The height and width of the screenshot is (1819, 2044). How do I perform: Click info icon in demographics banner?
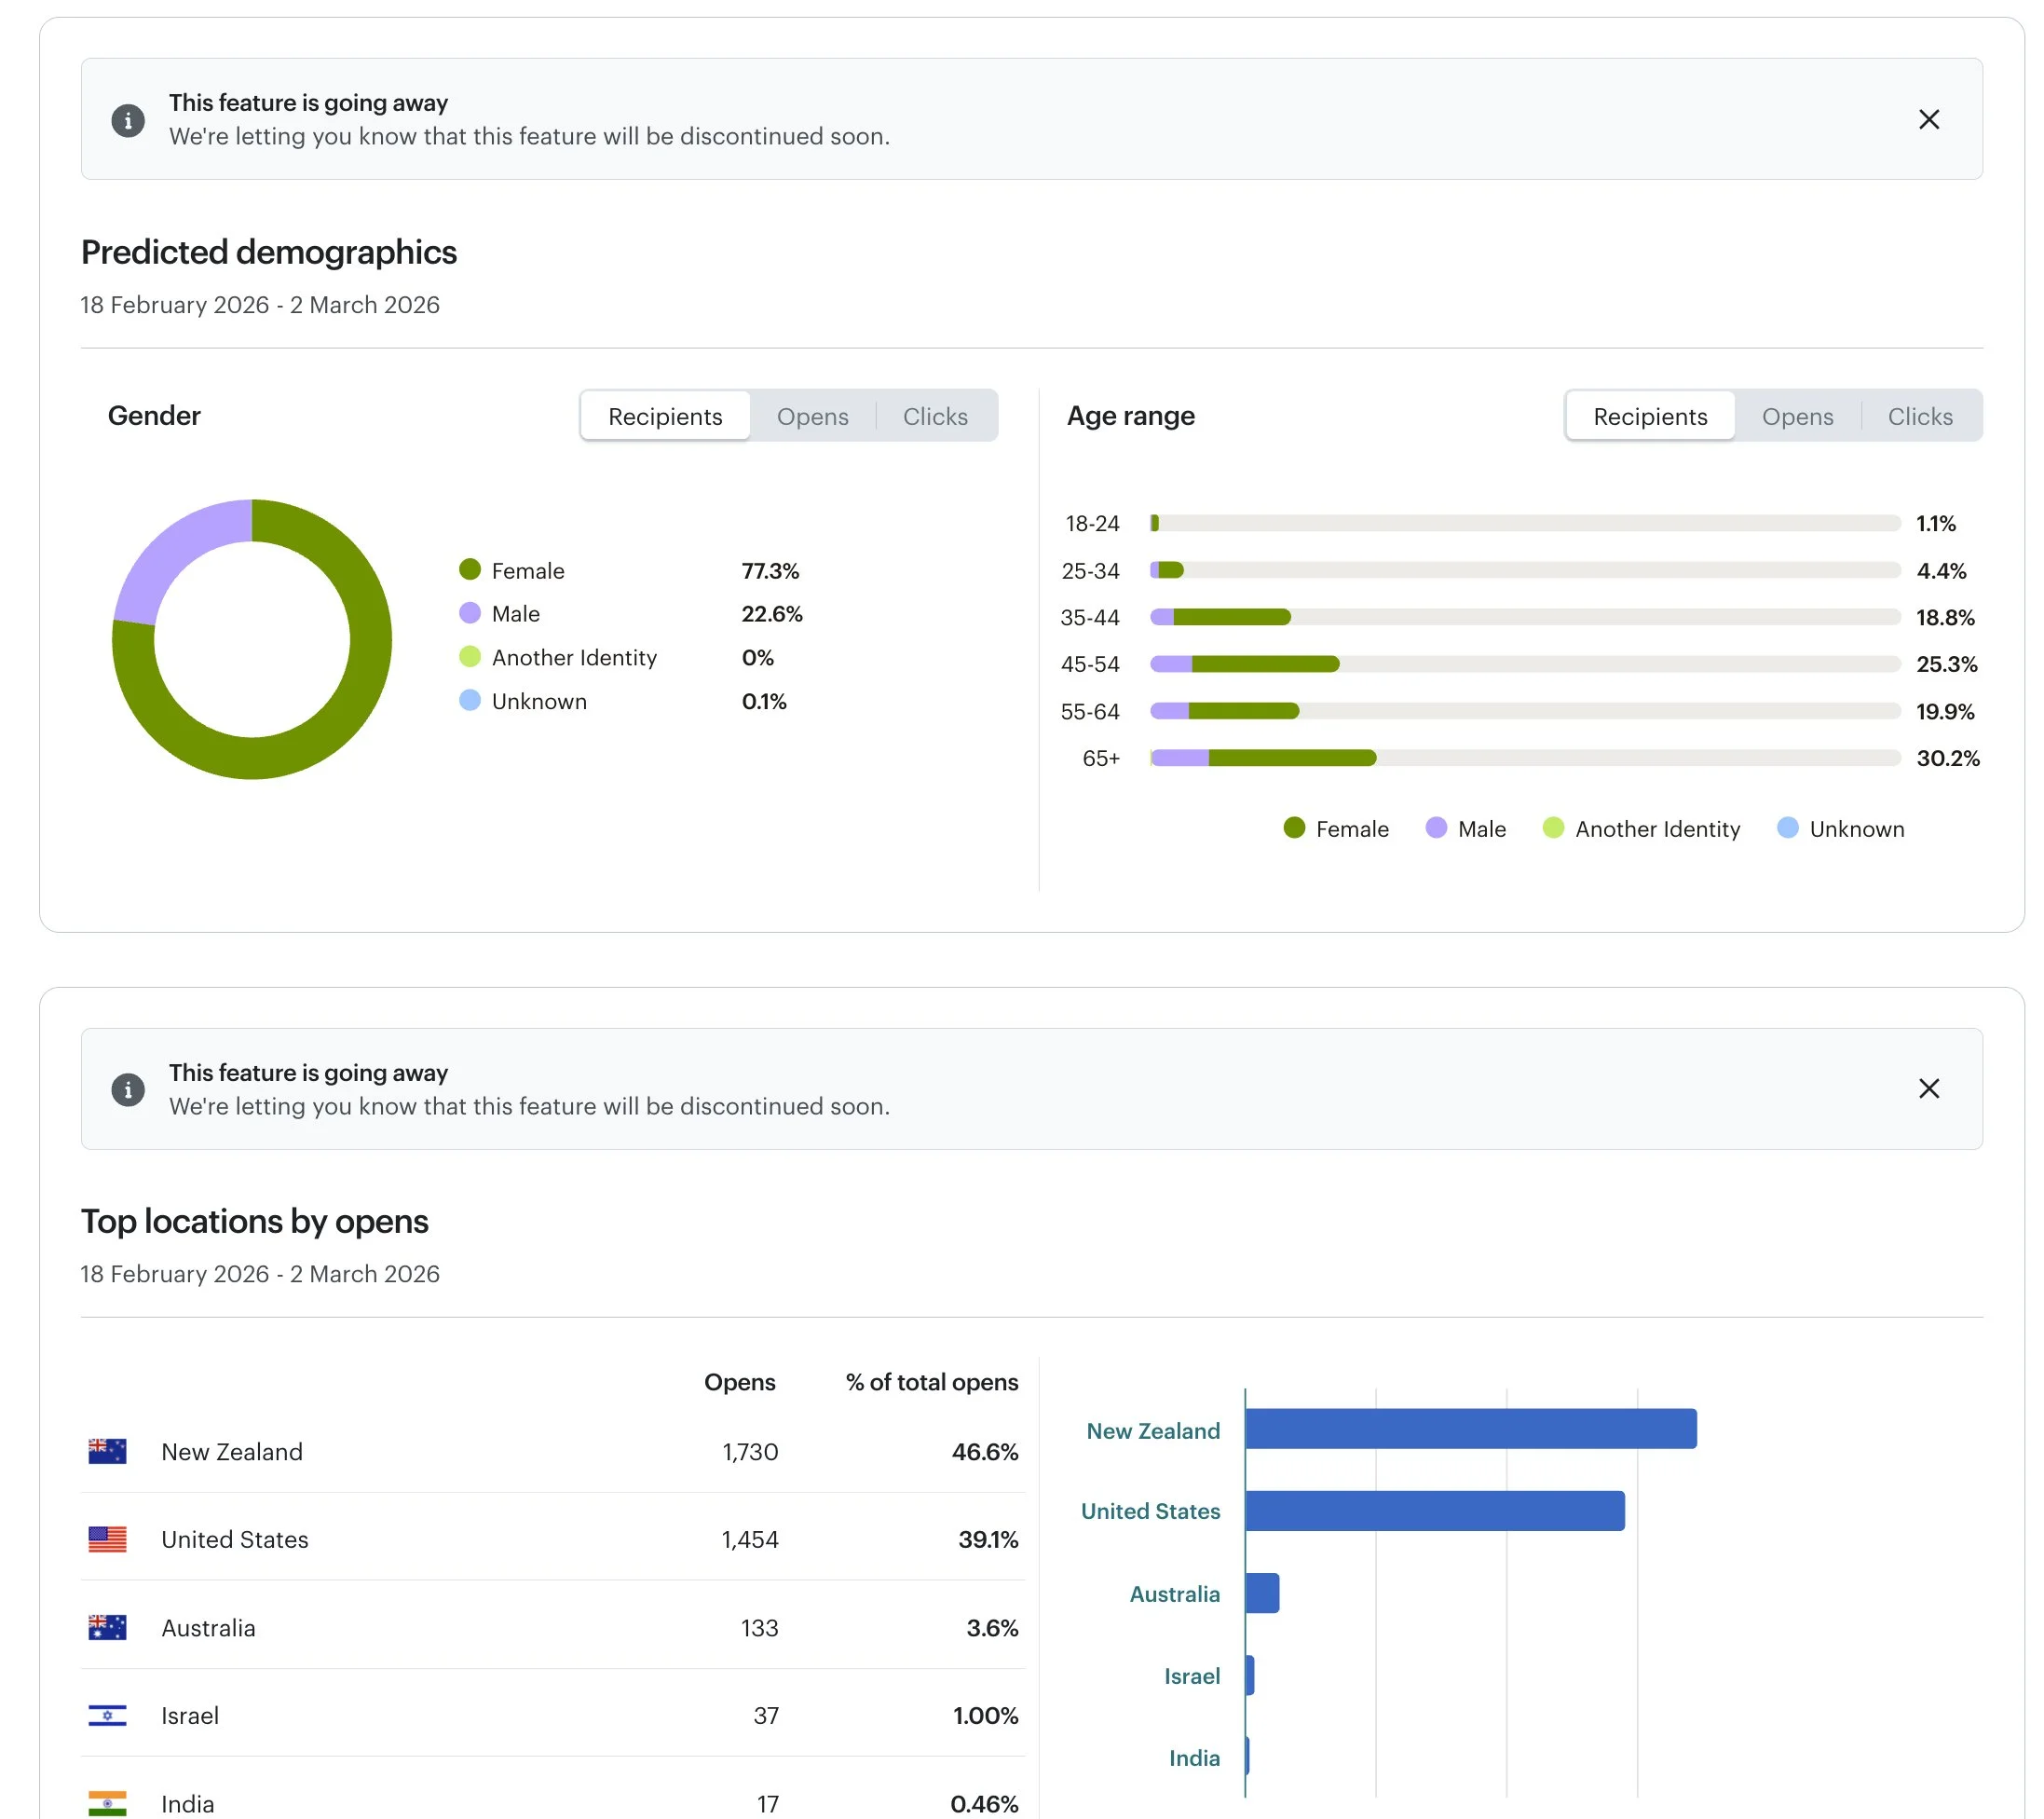[128, 120]
